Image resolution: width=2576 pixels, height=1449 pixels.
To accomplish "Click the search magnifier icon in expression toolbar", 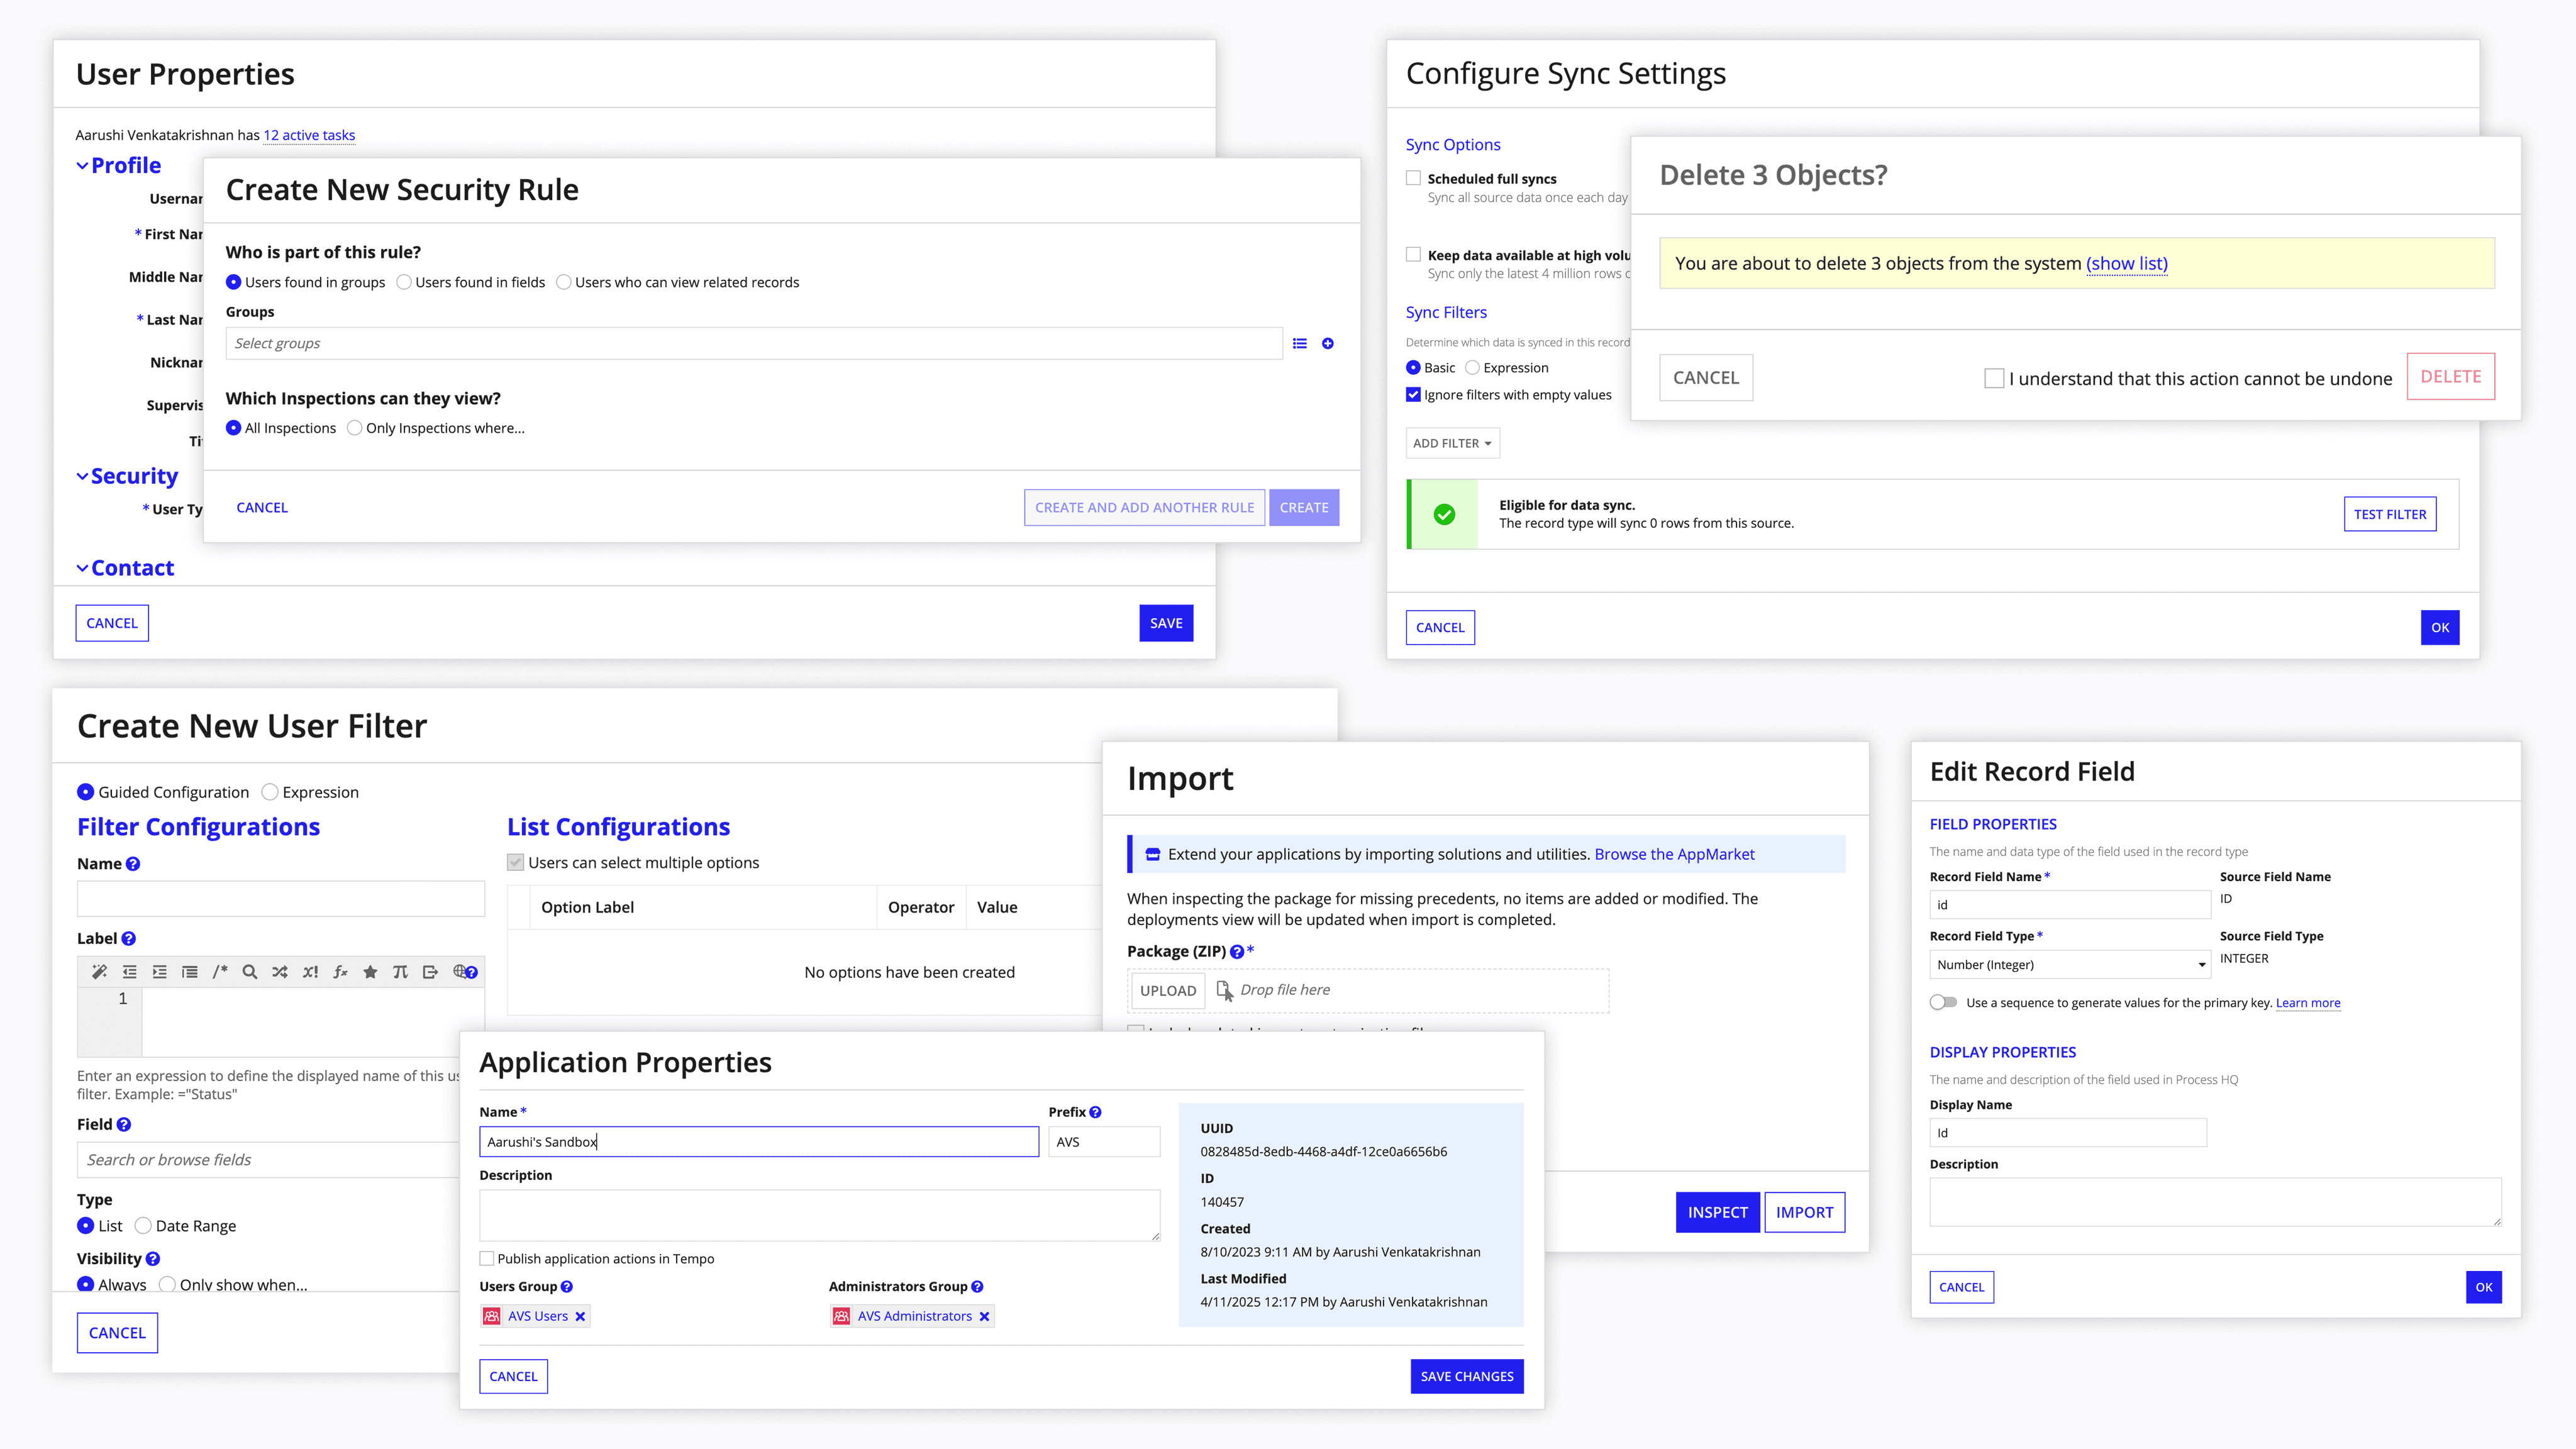I will [x=250, y=971].
